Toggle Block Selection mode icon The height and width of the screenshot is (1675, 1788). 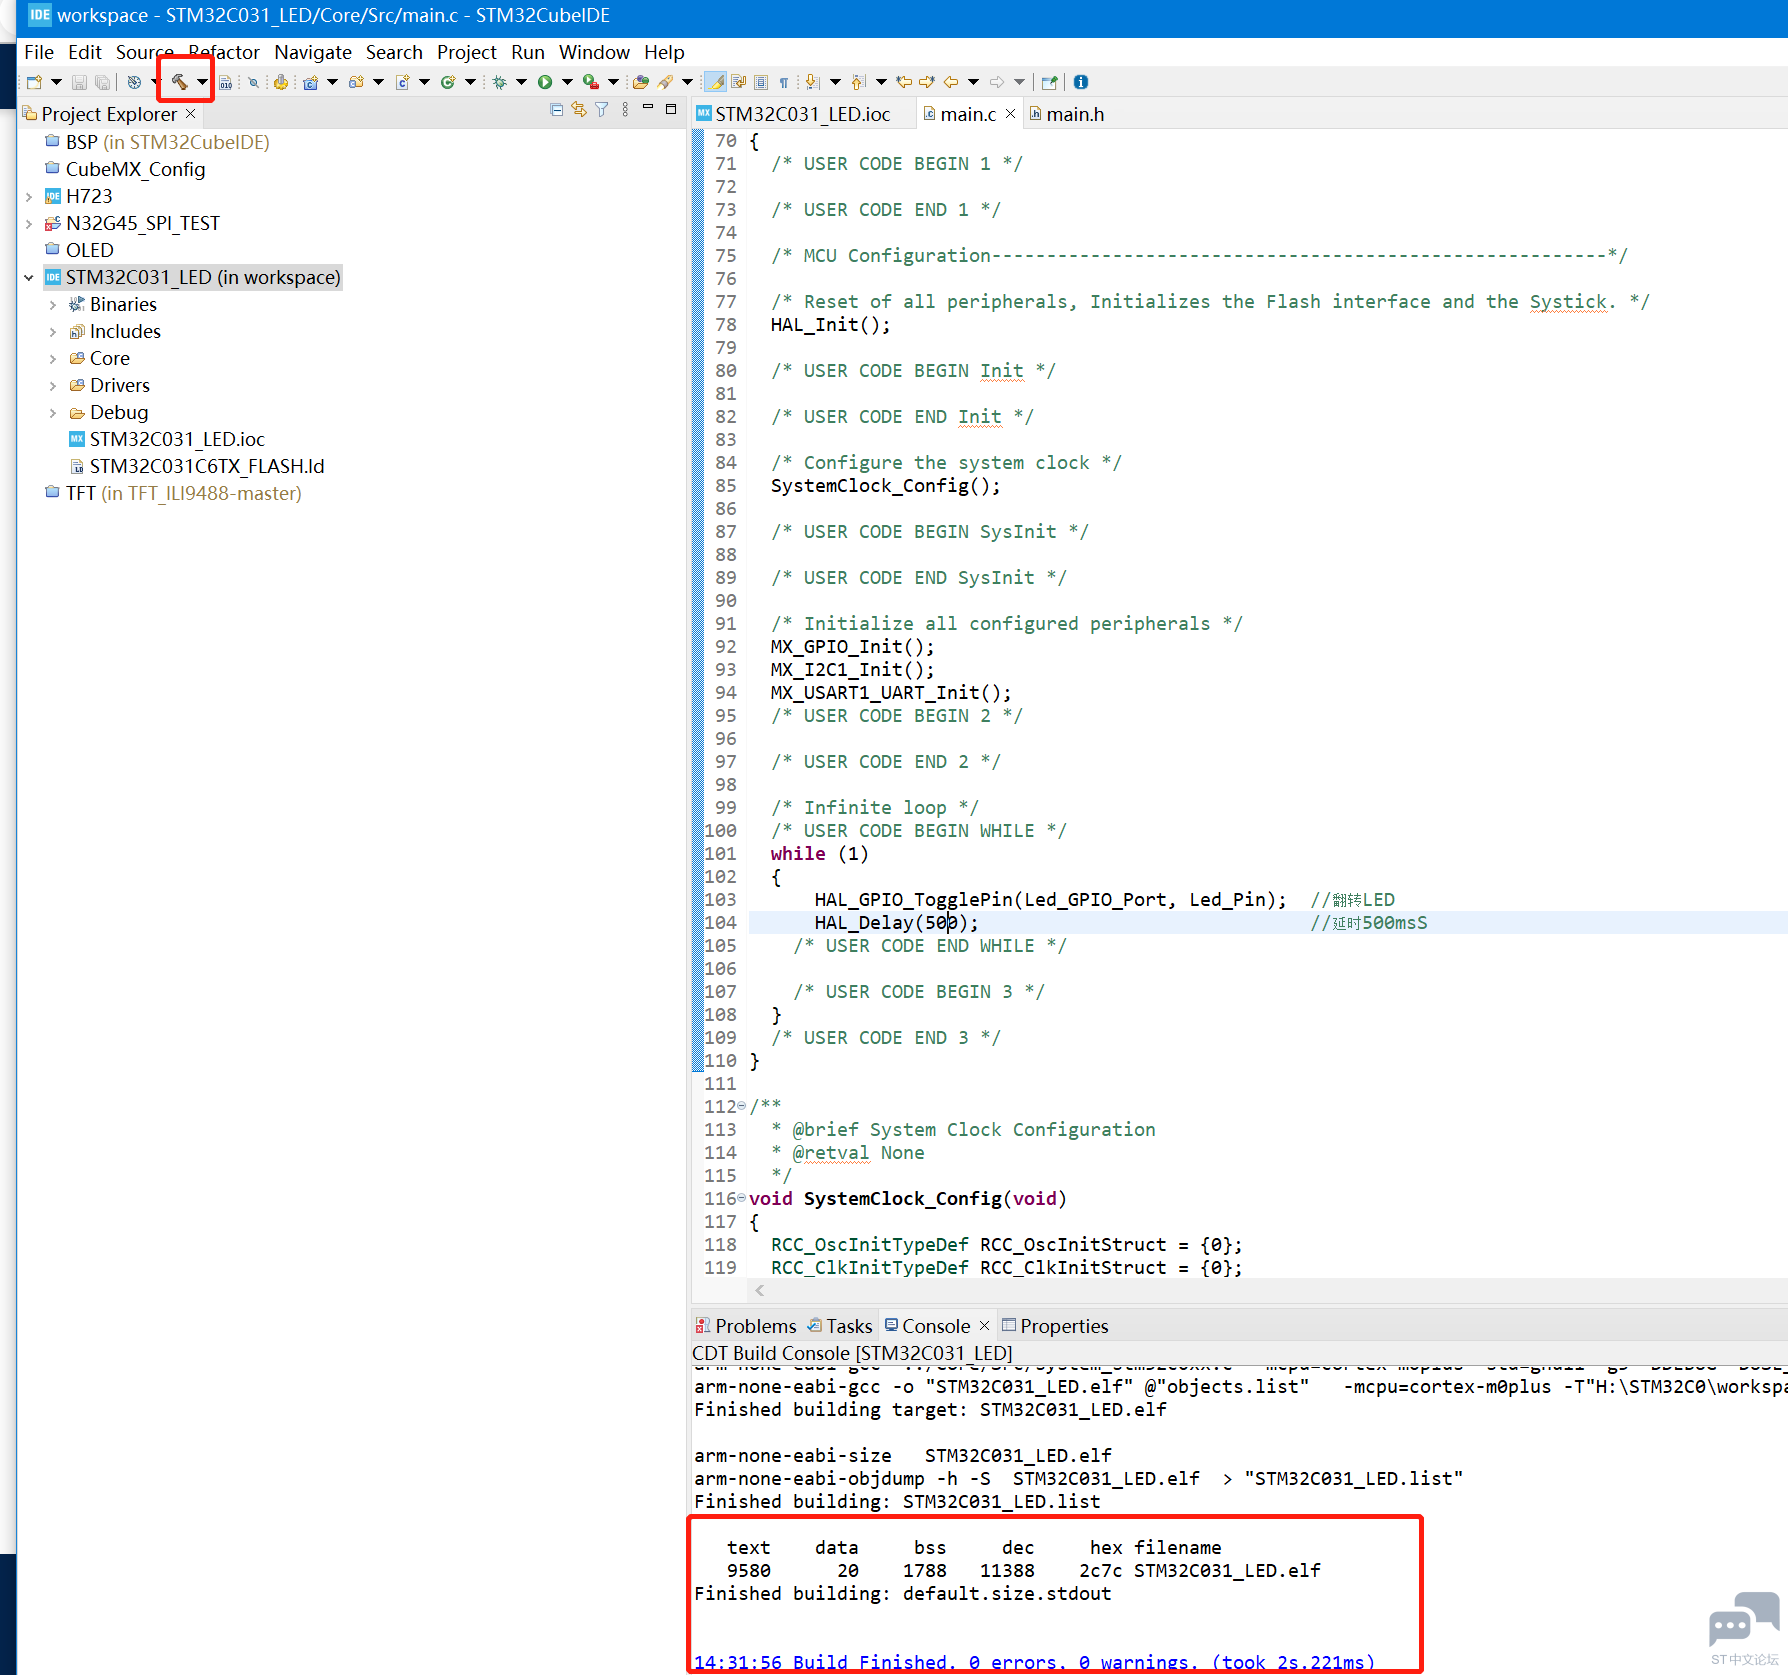pos(761,82)
